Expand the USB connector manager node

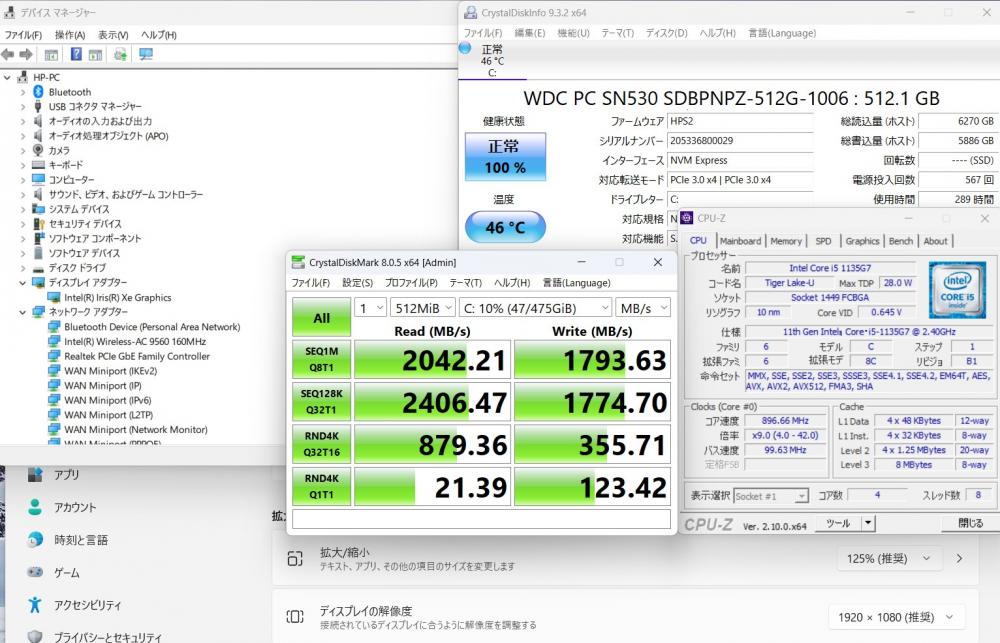[x=23, y=107]
